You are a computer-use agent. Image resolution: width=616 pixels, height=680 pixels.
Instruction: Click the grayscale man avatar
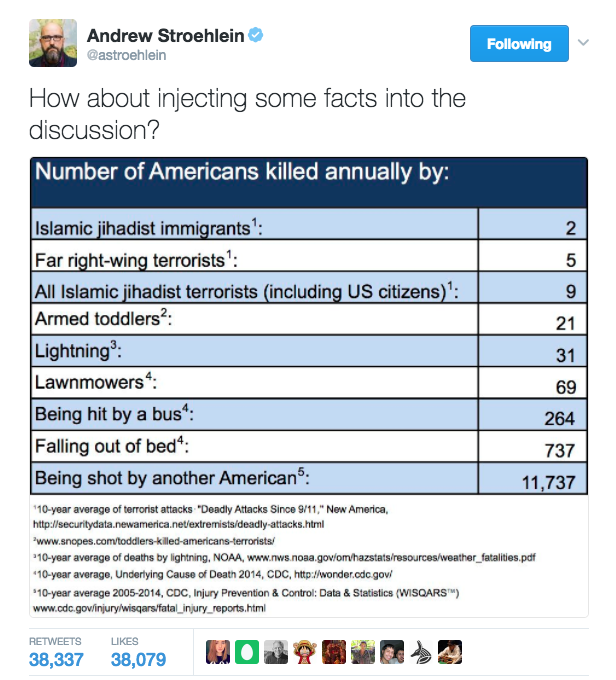point(277,651)
